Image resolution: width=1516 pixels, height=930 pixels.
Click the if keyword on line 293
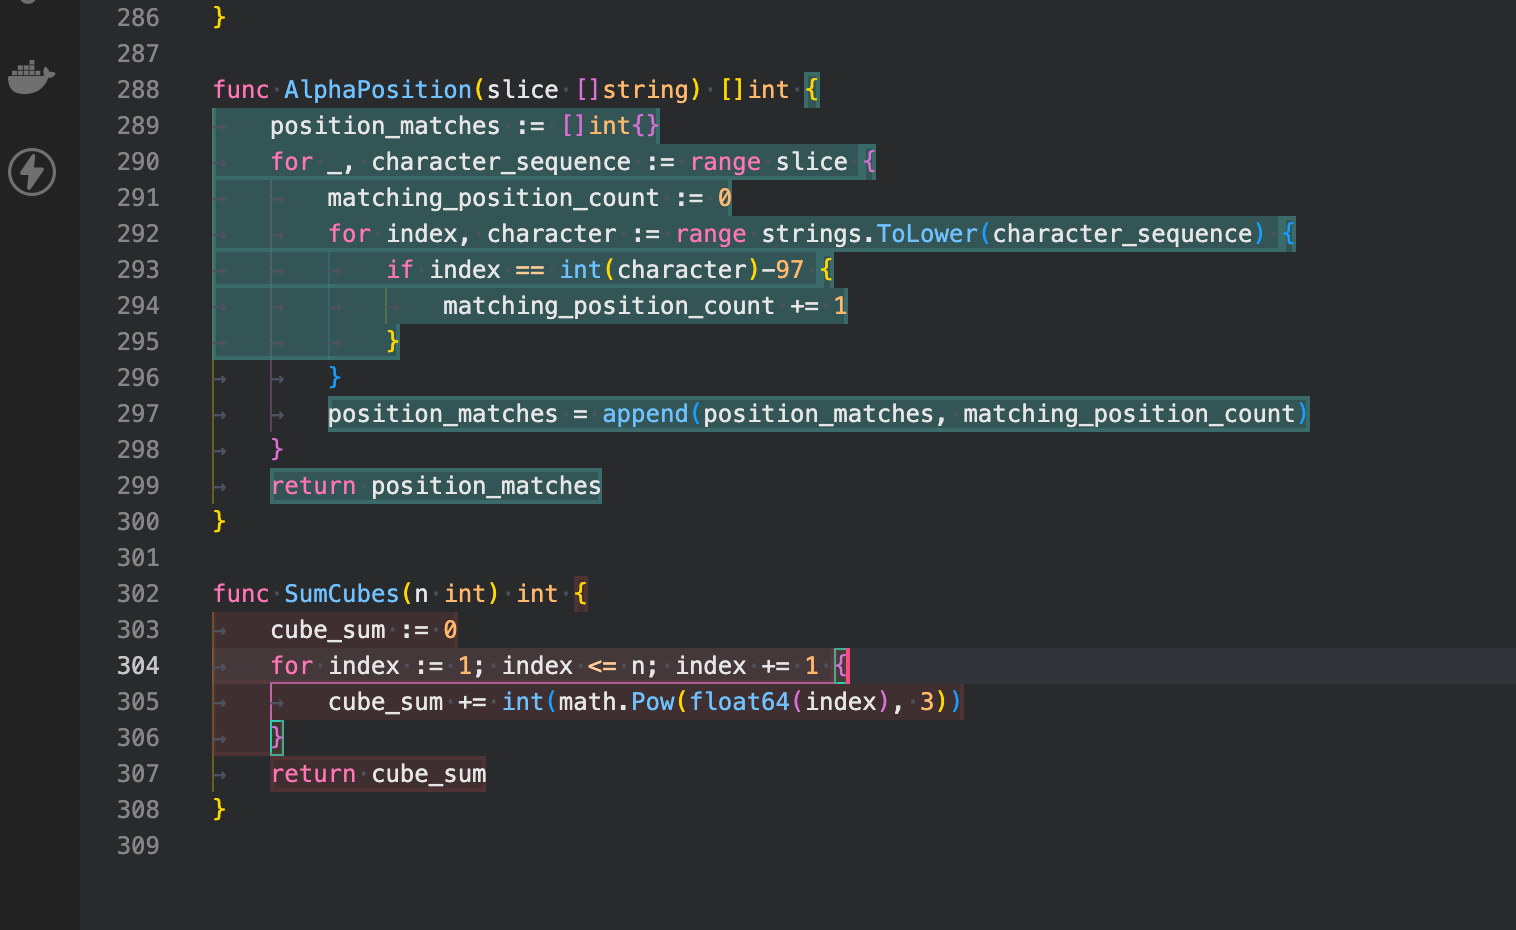pos(399,270)
